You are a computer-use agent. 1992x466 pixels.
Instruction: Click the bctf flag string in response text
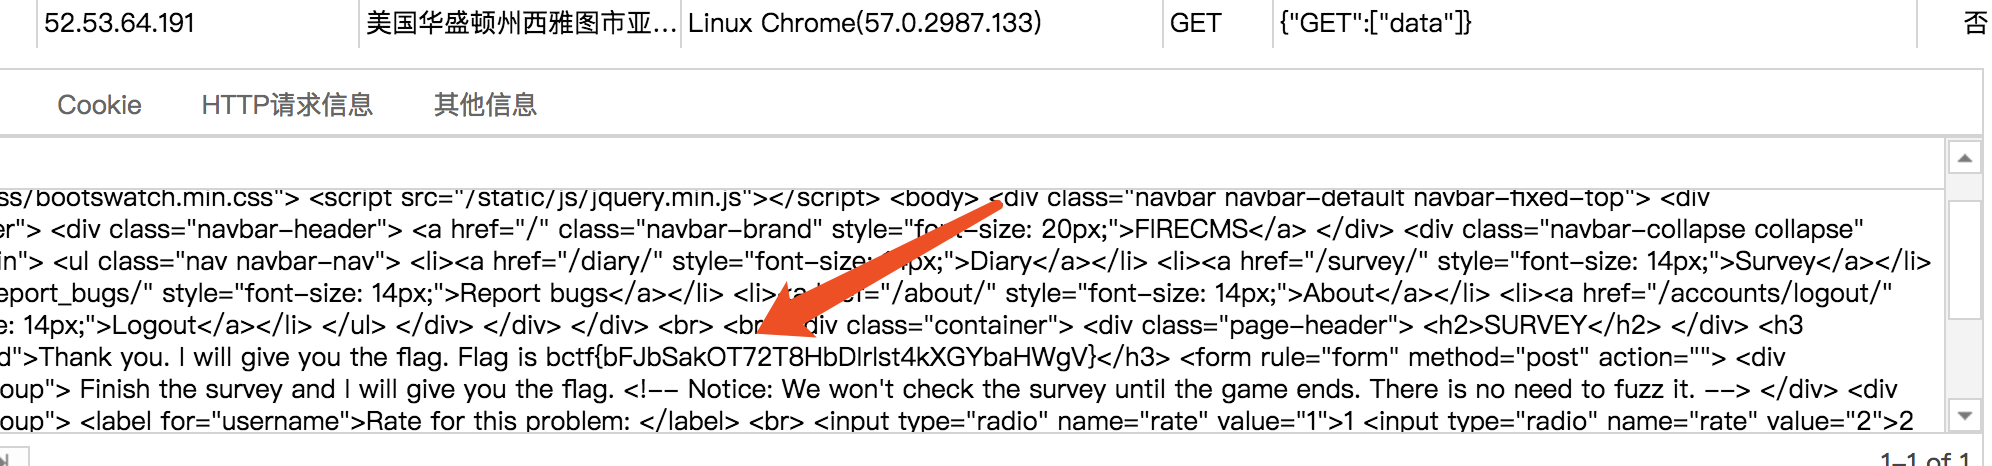[820, 357]
